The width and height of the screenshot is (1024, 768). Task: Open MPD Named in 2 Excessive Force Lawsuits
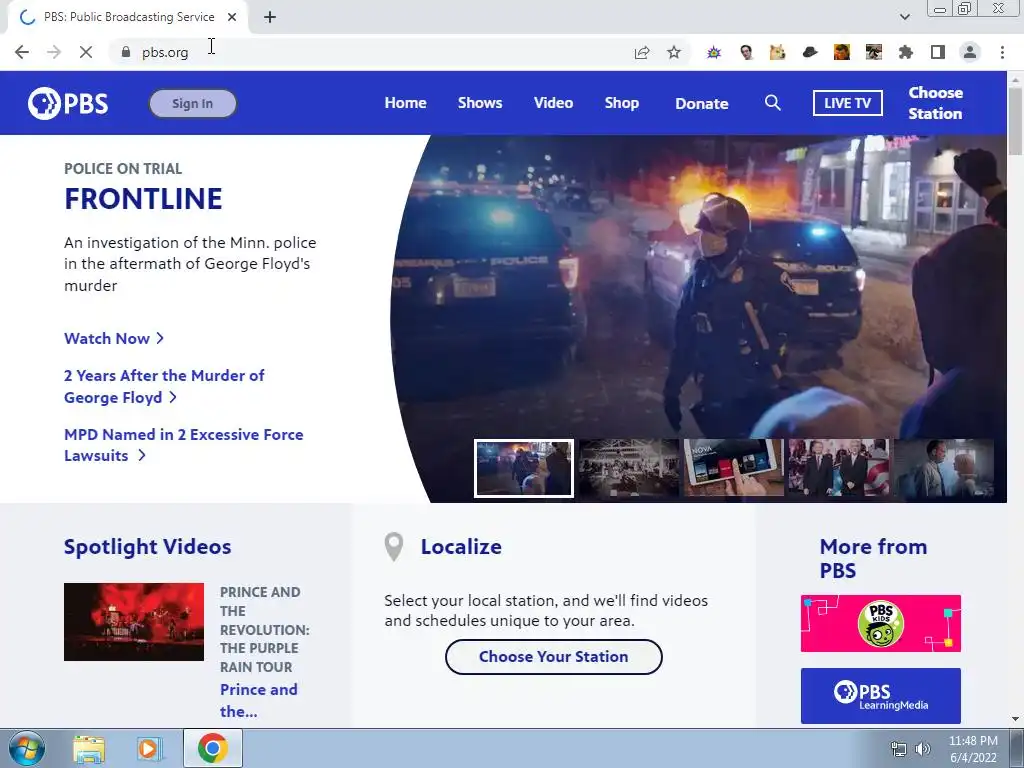[184, 445]
